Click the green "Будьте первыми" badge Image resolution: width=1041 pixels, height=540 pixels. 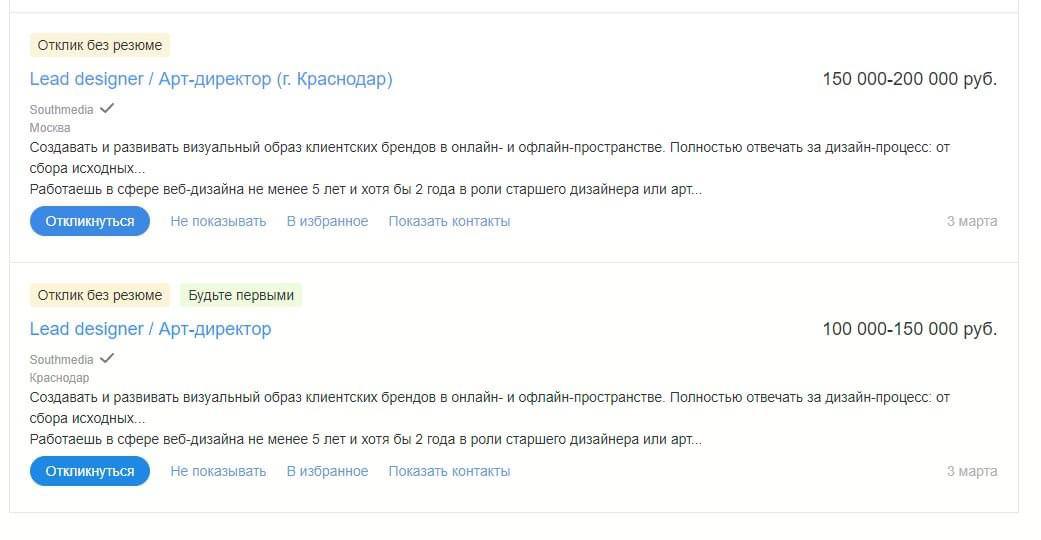tap(241, 295)
